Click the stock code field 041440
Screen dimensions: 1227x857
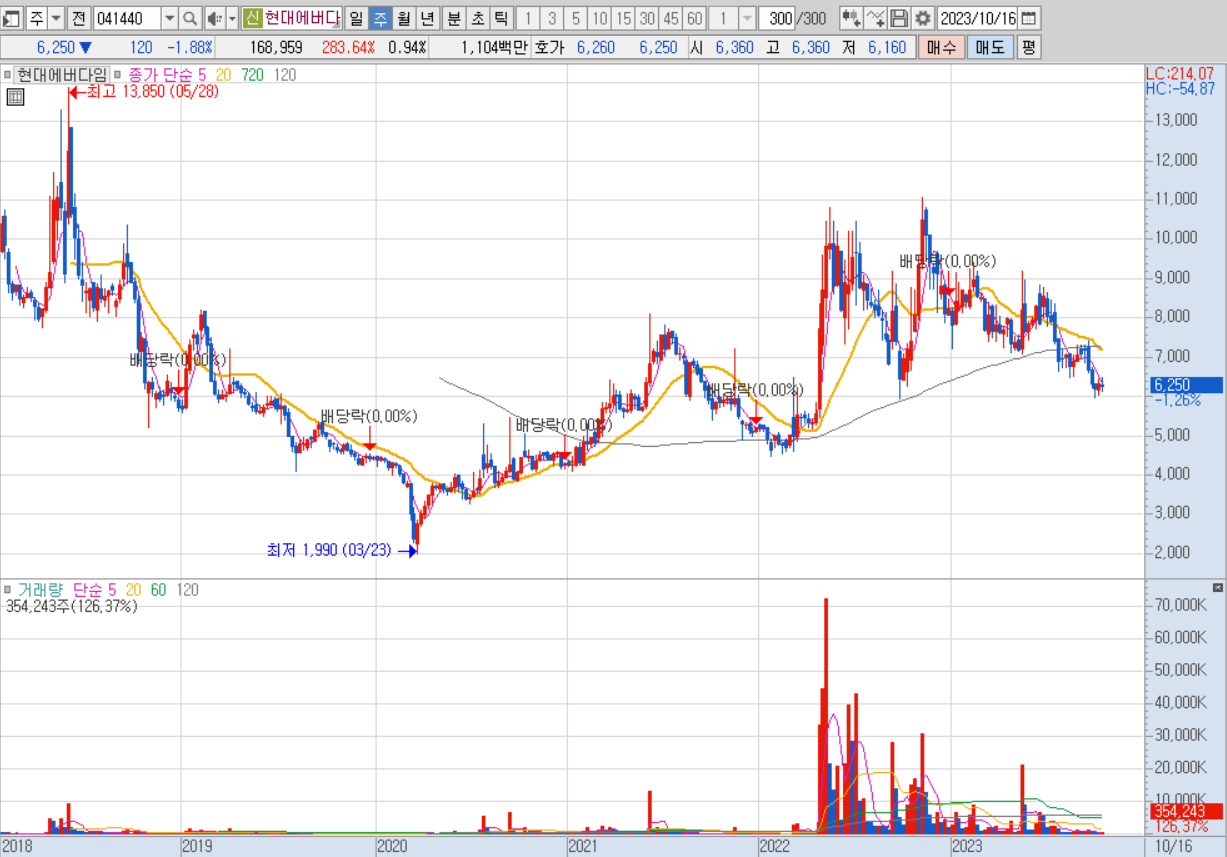(126, 18)
